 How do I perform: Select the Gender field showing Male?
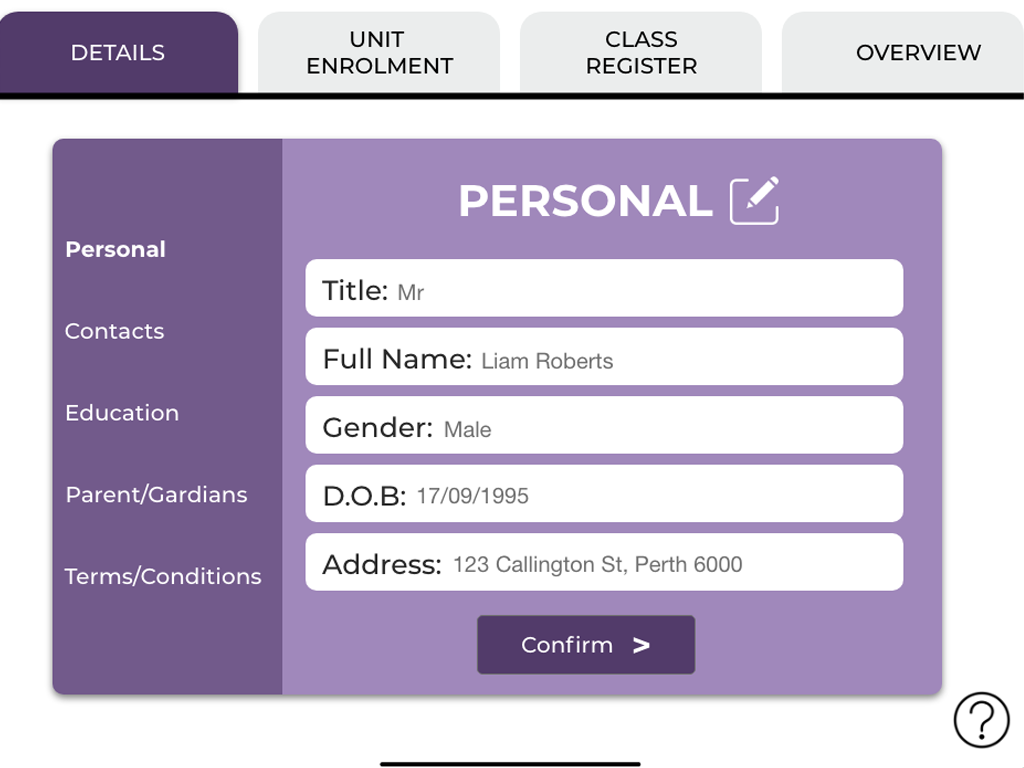pos(604,425)
